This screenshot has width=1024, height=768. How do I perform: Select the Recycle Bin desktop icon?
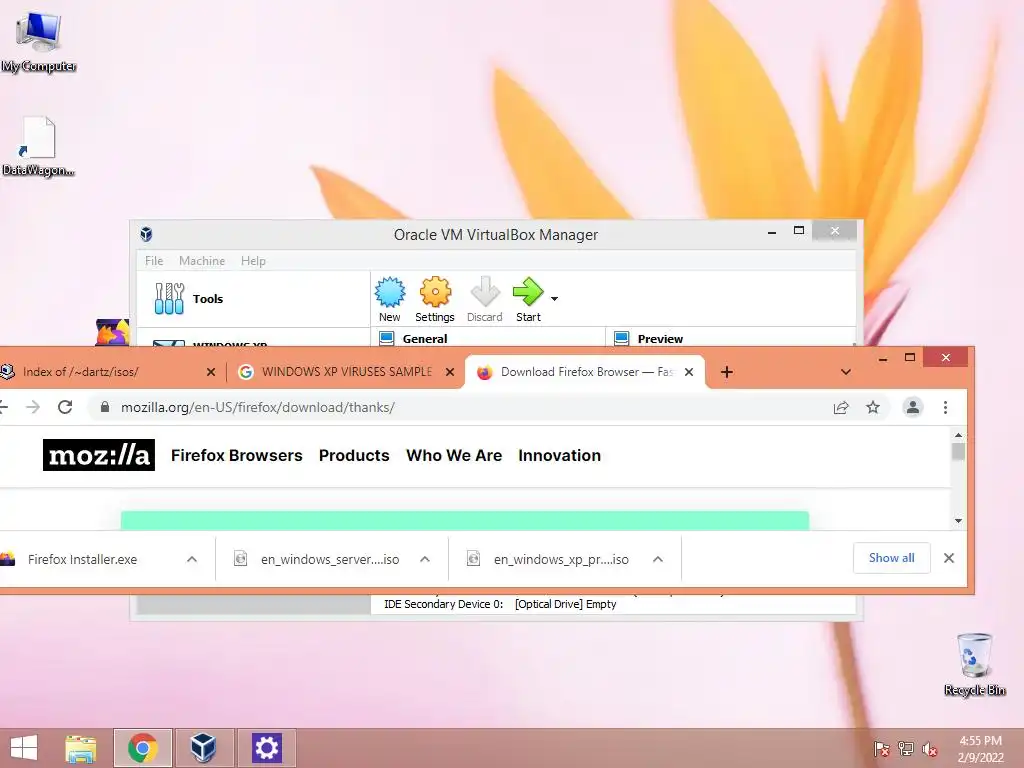[x=974, y=664]
